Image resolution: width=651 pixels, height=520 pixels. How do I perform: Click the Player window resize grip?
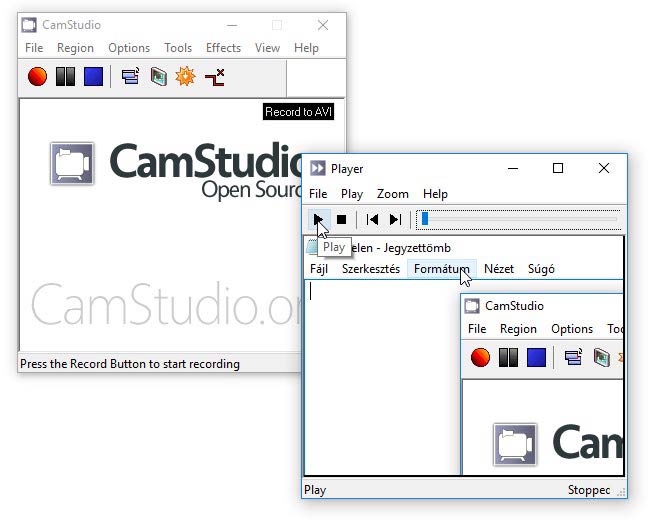coord(621,493)
